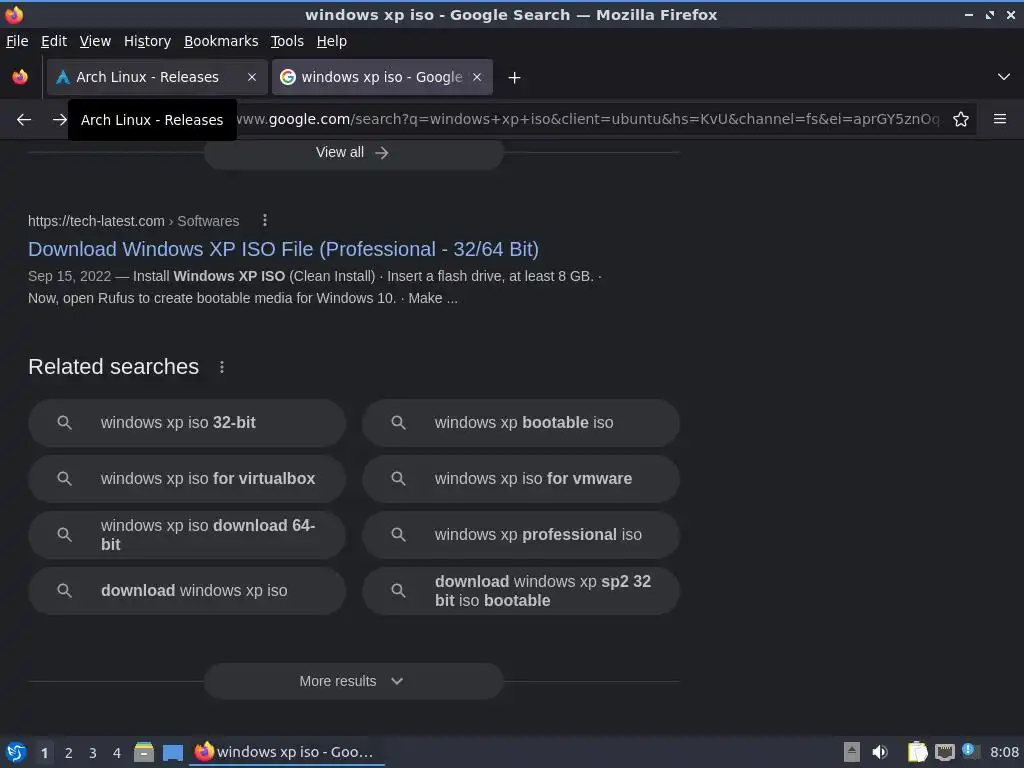Go back using the back arrow
The height and width of the screenshot is (768, 1024).
tap(24, 120)
